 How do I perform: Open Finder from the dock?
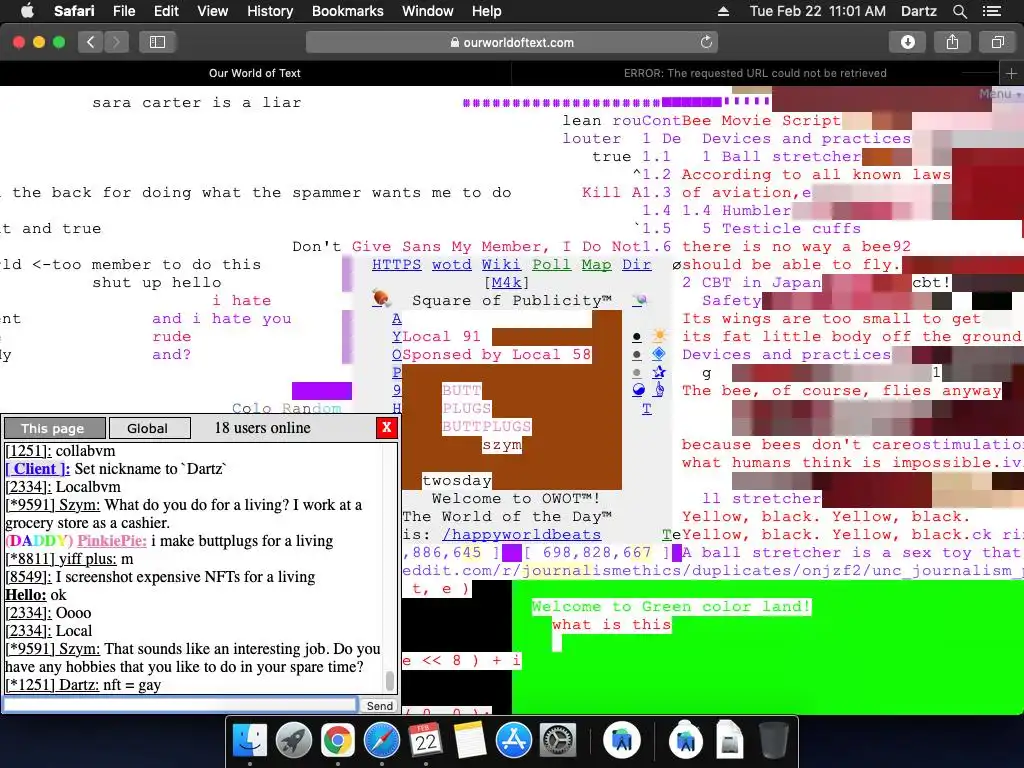tap(250, 741)
